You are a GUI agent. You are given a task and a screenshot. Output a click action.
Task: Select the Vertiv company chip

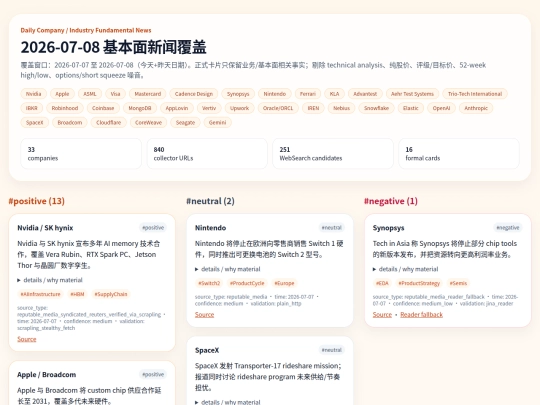tap(209, 108)
